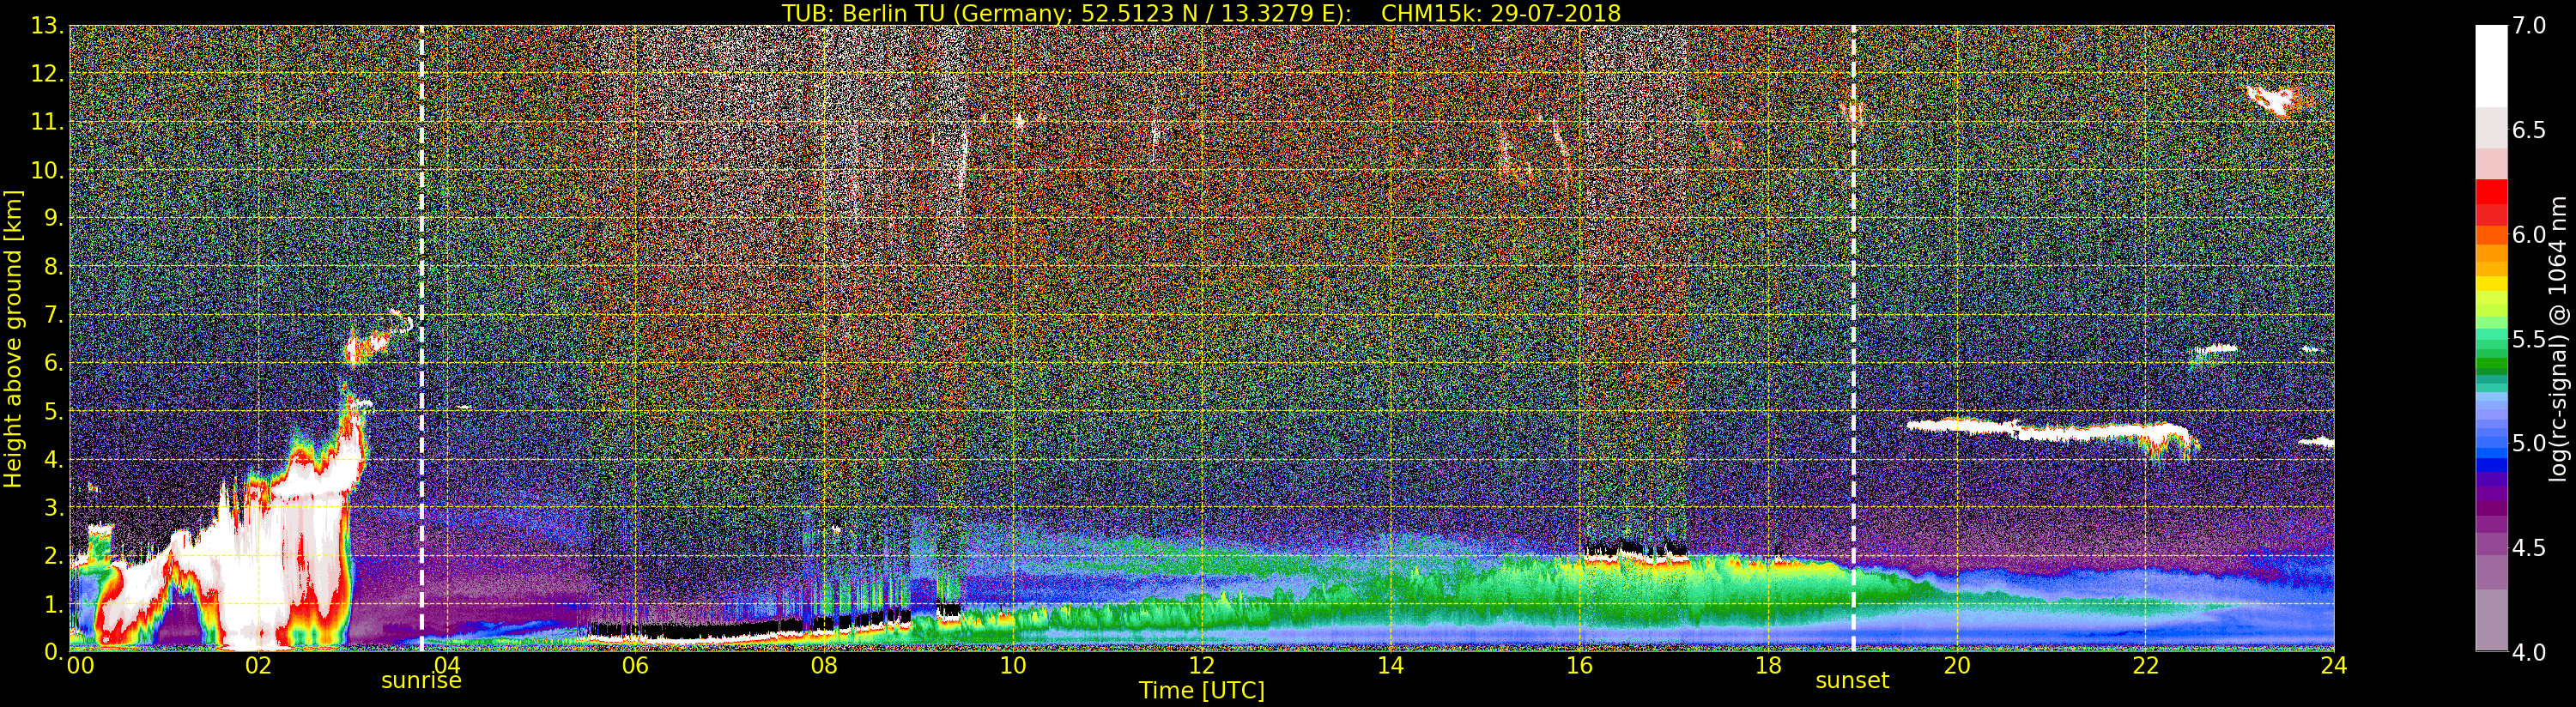Click the '3.' height axis tick label

[x=53, y=508]
